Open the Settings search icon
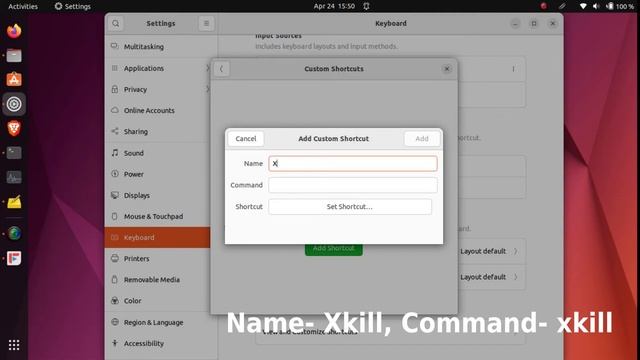Image resolution: width=640 pixels, height=360 pixels. [x=116, y=24]
